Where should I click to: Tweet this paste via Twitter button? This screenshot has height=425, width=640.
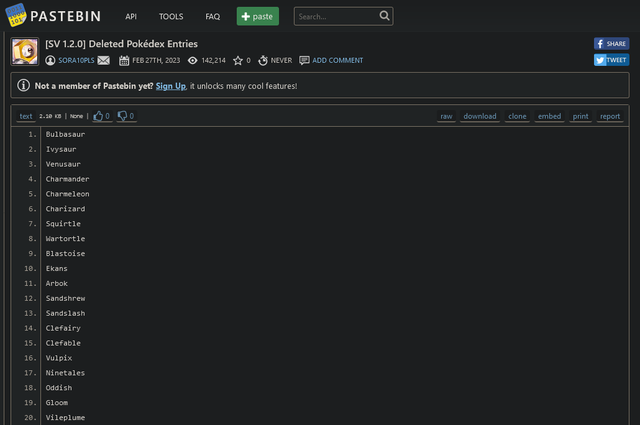click(611, 60)
